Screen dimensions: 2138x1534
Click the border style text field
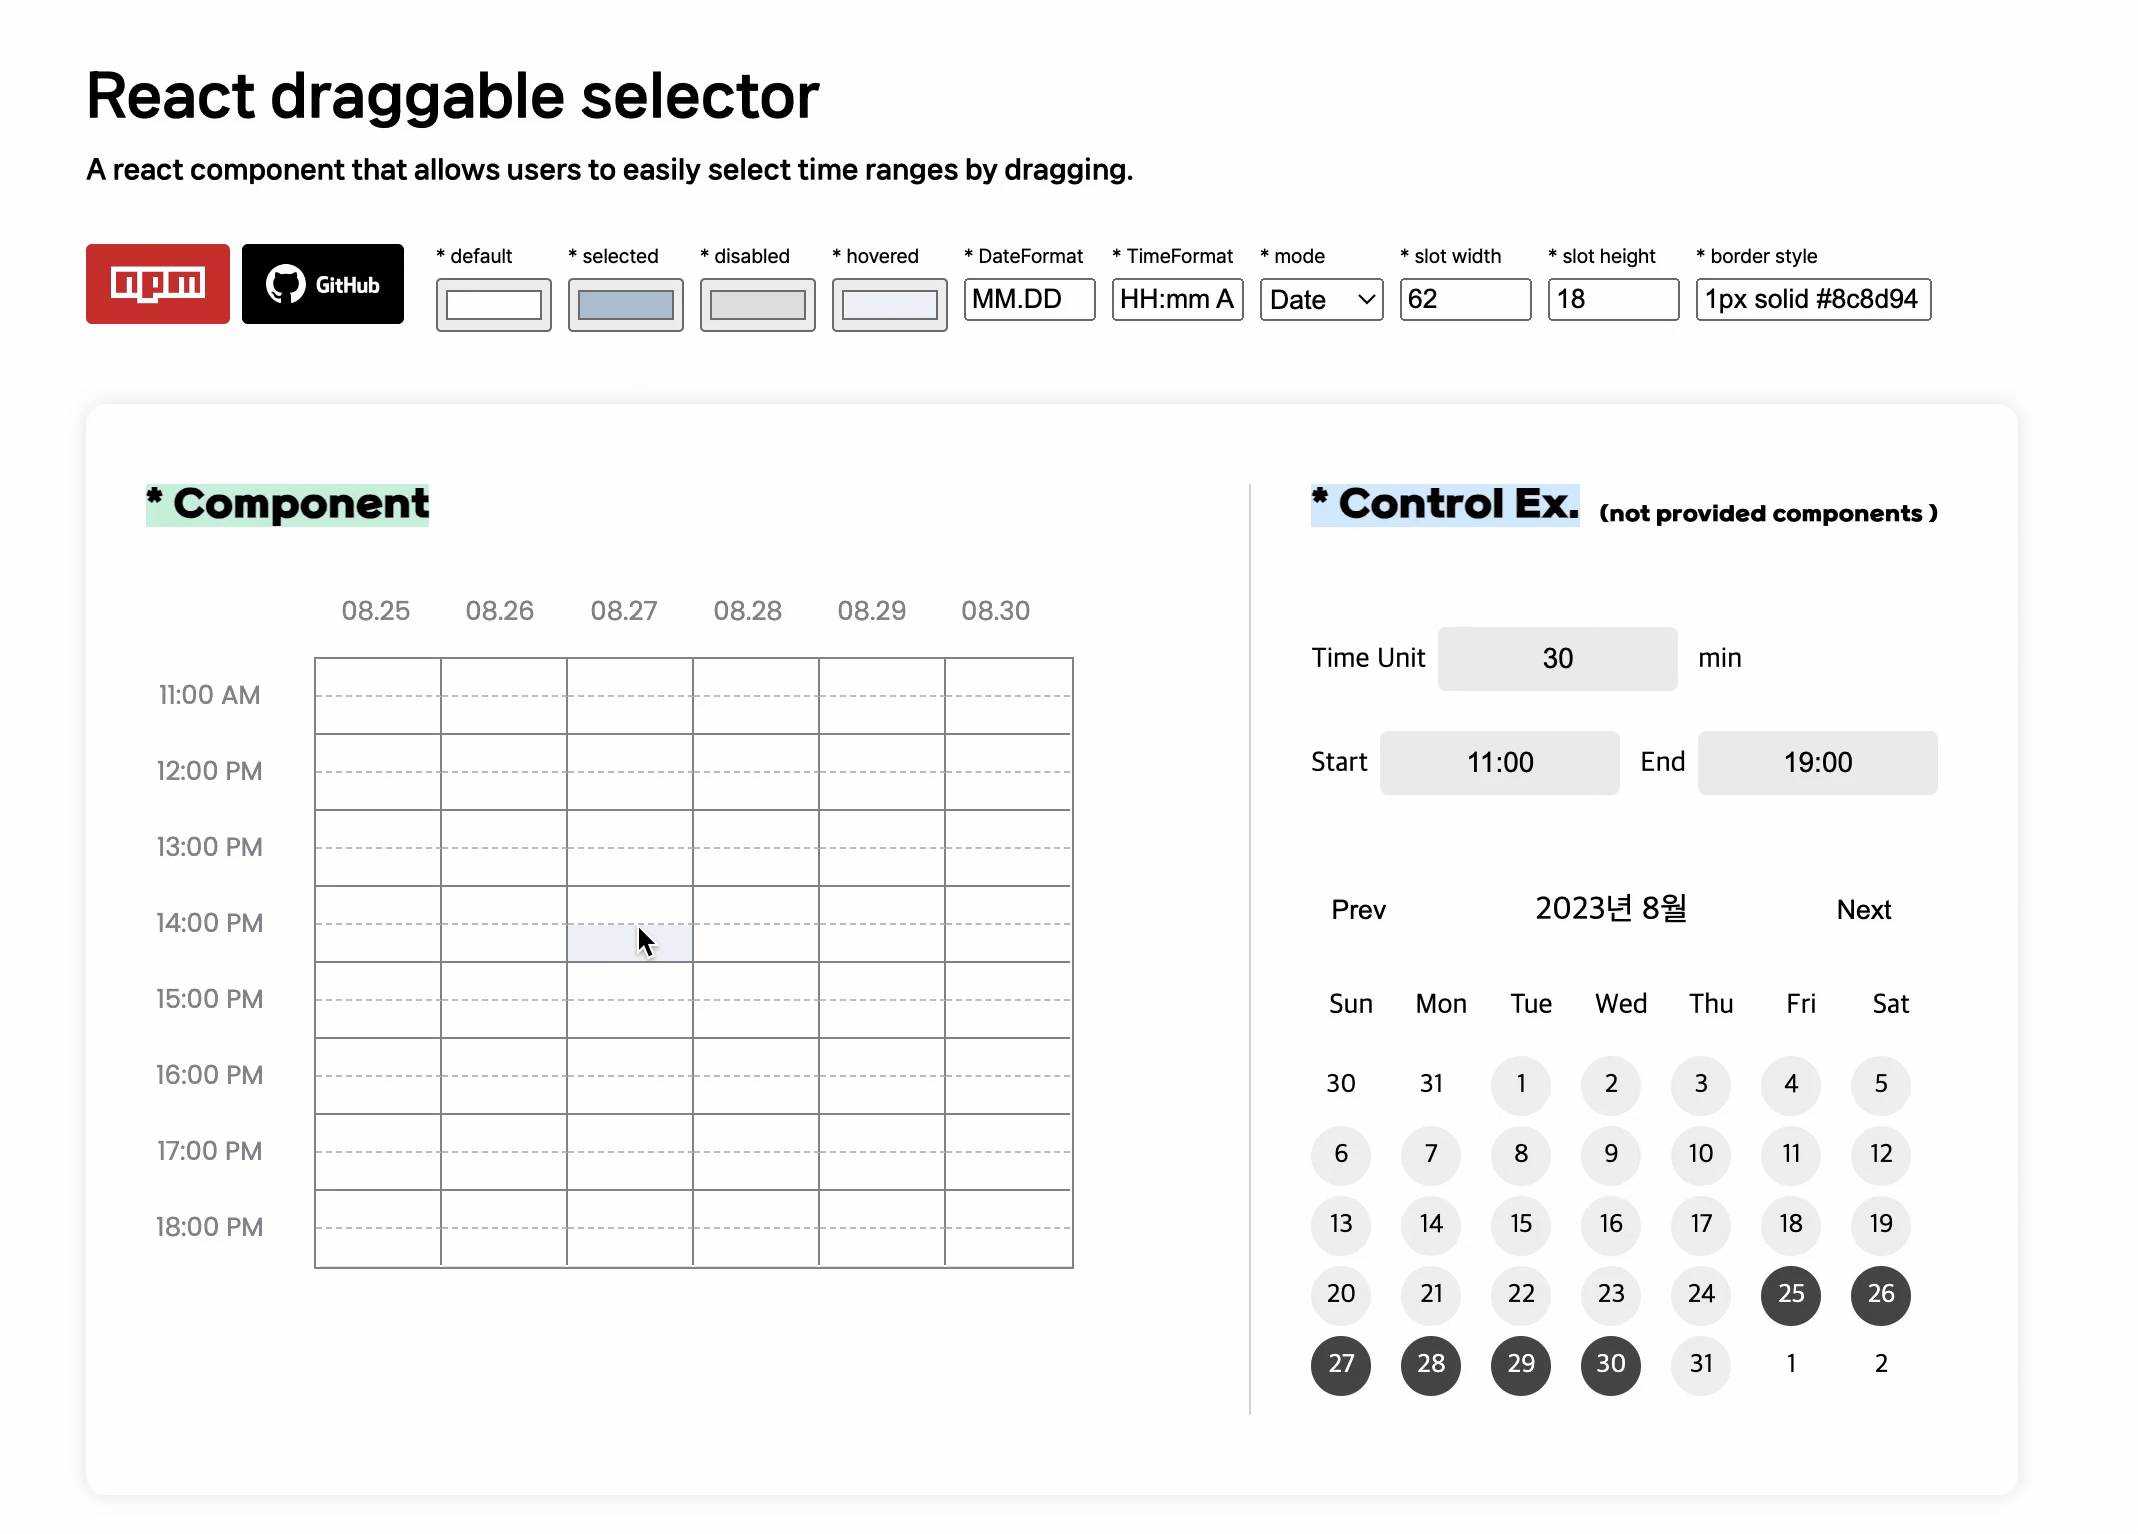(1812, 299)
